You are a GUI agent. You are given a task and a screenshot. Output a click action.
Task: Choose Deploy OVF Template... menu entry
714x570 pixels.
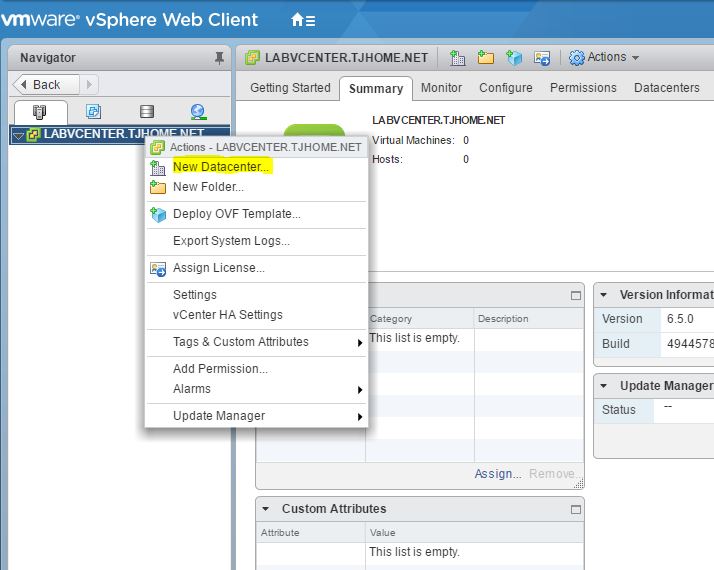tap(237, 214)
